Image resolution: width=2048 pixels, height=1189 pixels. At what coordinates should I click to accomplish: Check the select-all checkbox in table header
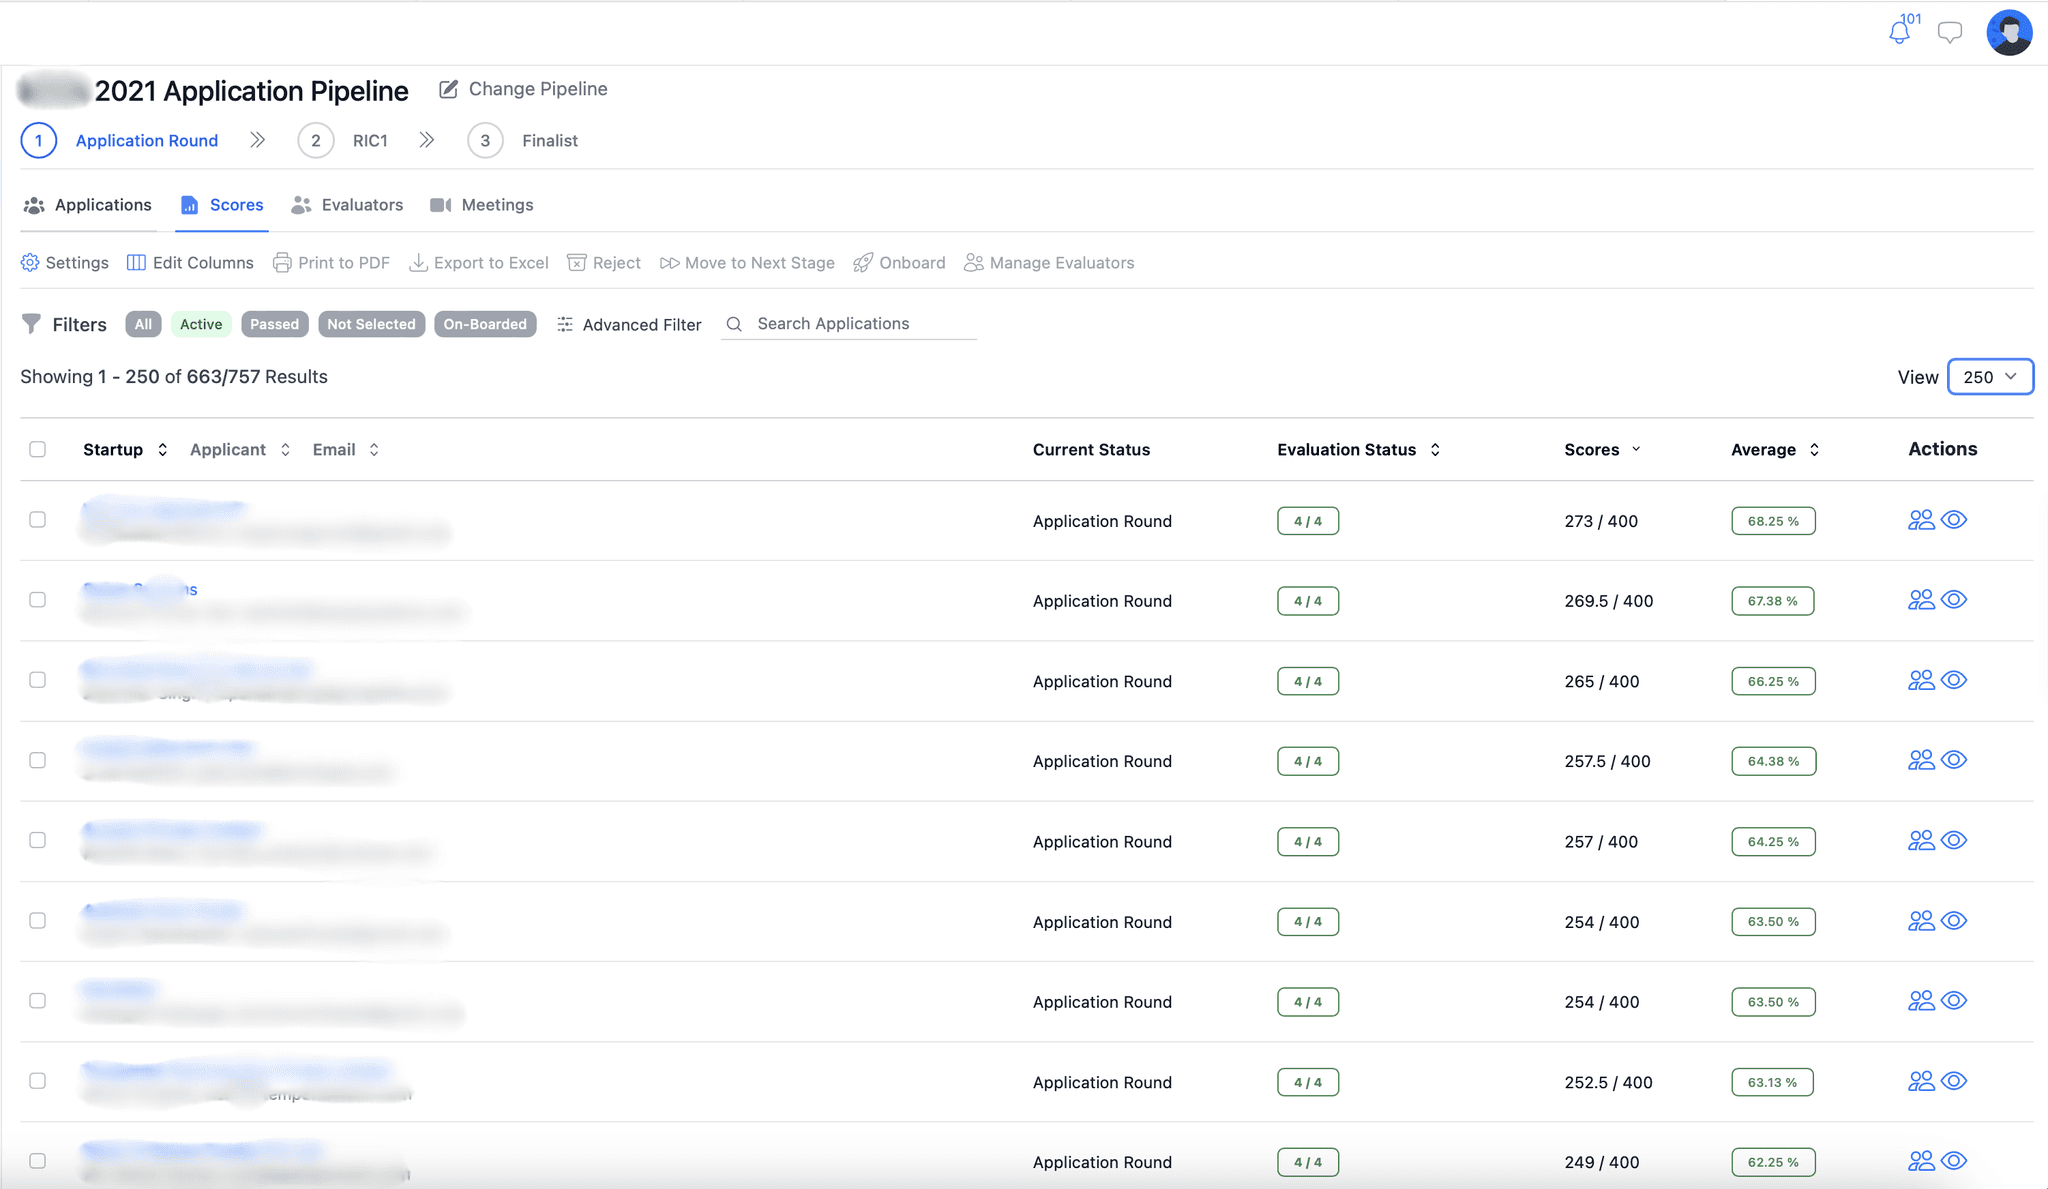point(38,449)
